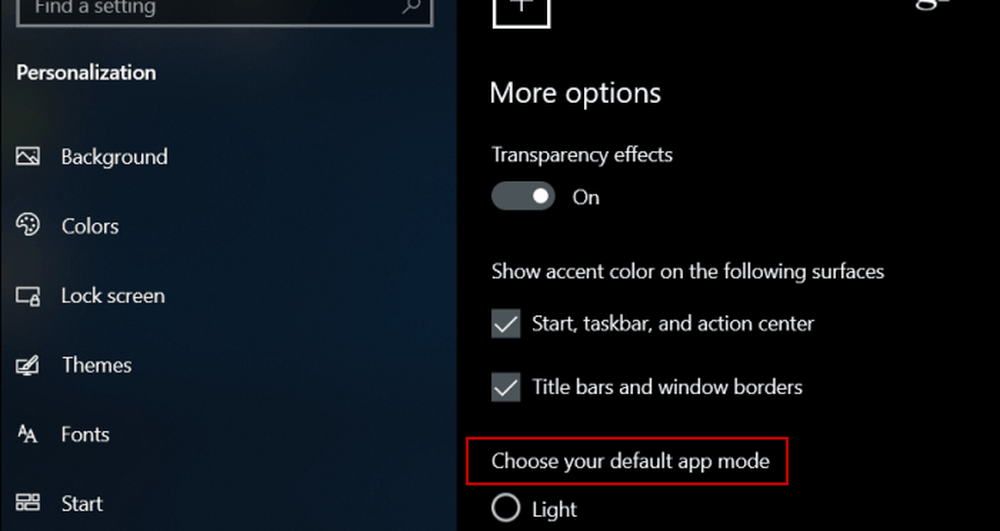Click the magnifier icon in the search box
The width and height of the screenshot is (1000, 531).
coord(411,6)
